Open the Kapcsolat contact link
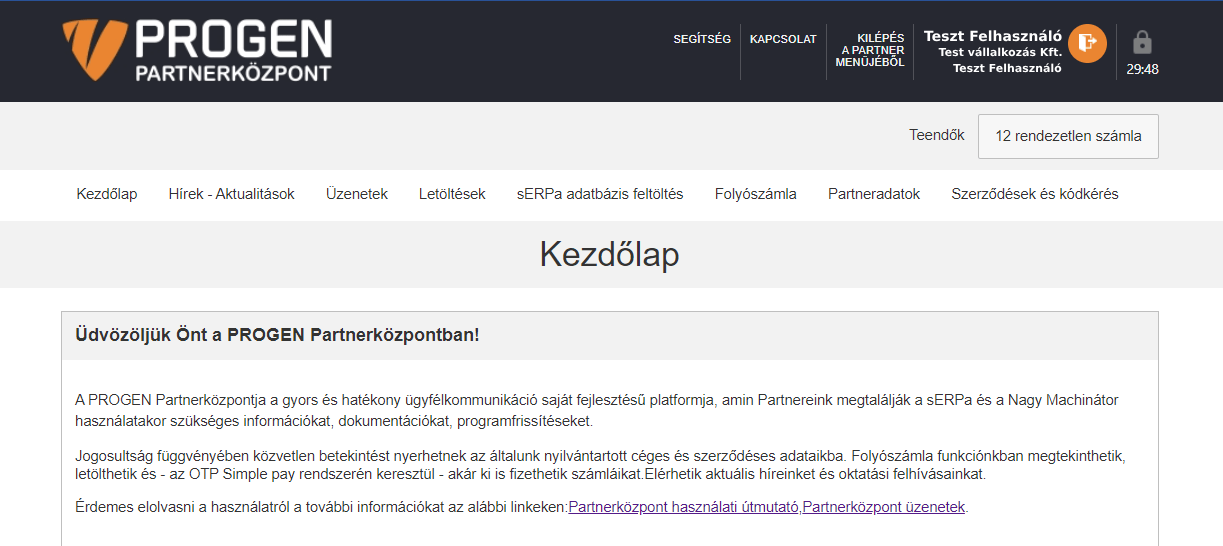Screen dimensions: 1223x546 (783, 39)
